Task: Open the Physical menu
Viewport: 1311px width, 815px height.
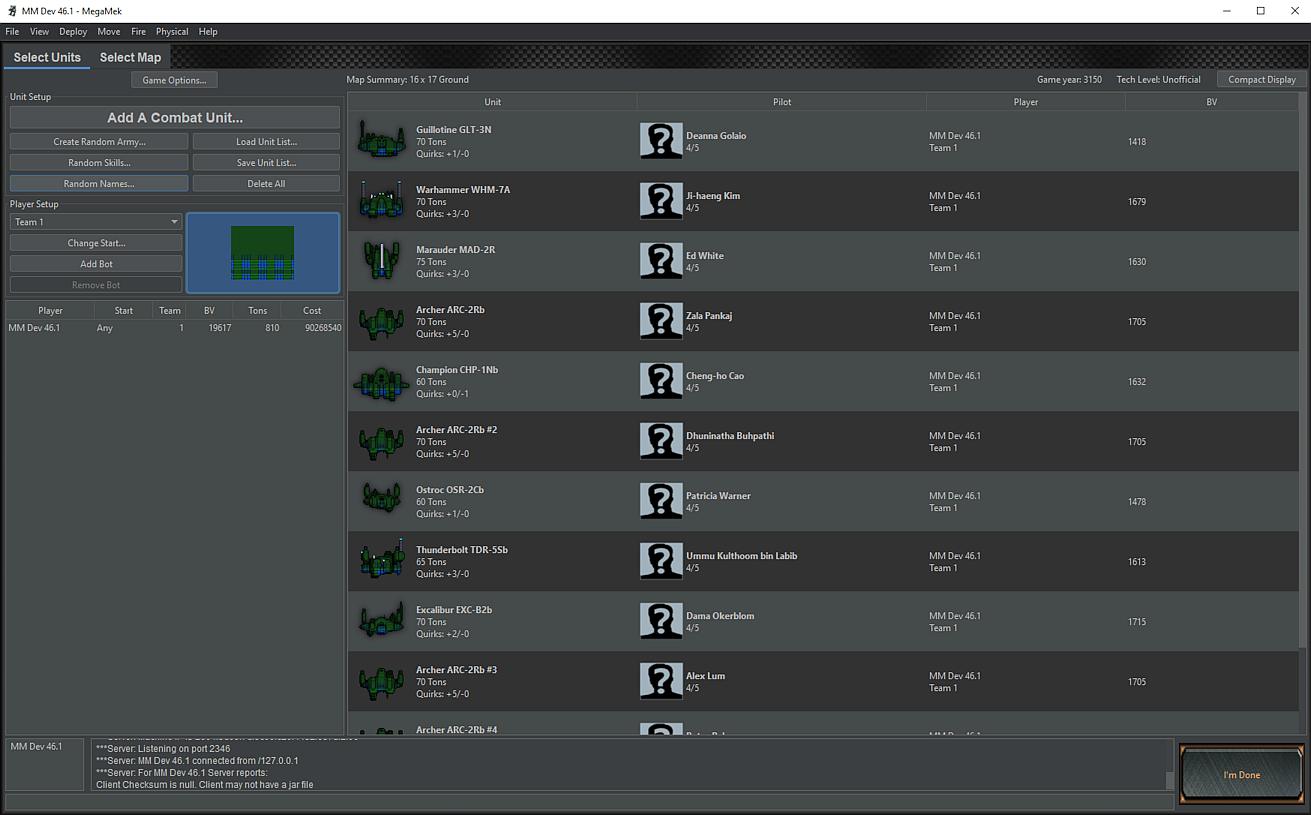Action: [x=172, y=32]
